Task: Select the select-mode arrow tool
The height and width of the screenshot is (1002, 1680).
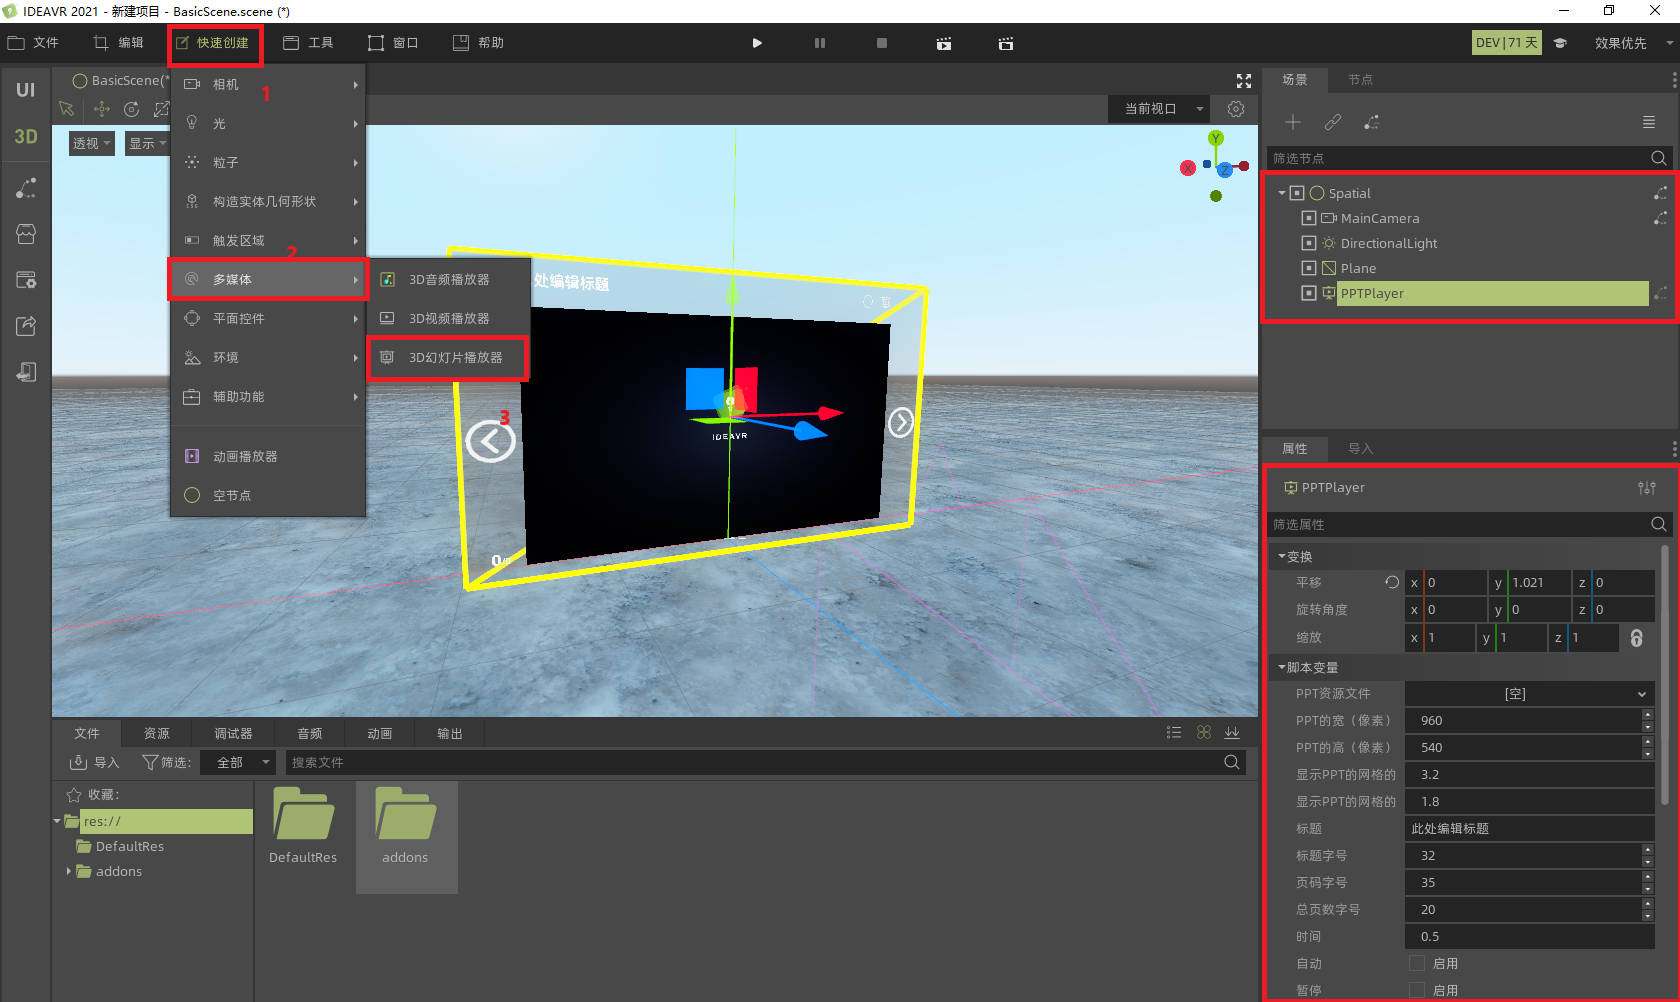Action: 67,109
